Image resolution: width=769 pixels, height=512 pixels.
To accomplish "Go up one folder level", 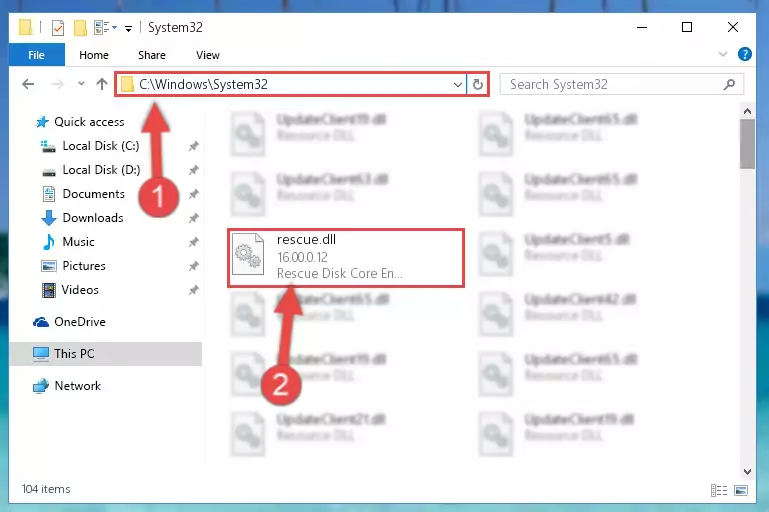I will (x=102, y=84).
